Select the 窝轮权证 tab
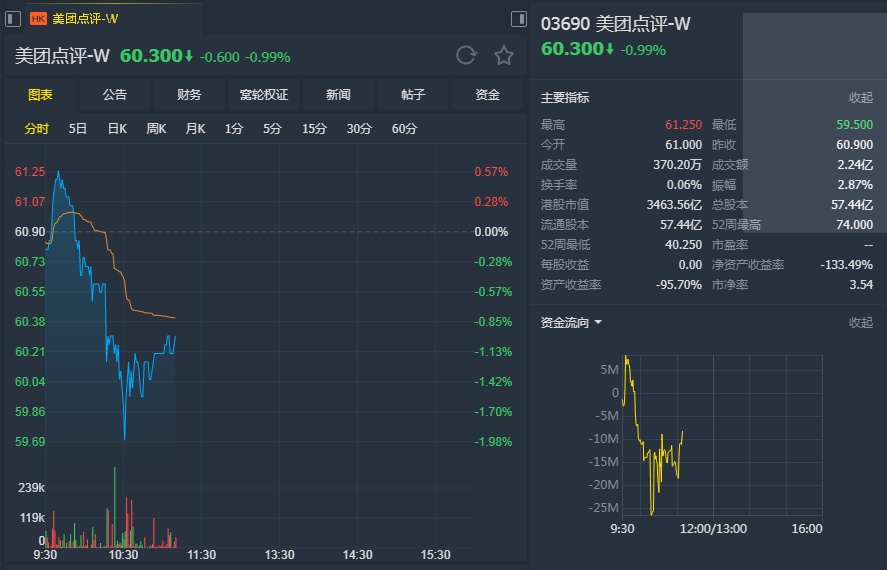 (264, 95)
